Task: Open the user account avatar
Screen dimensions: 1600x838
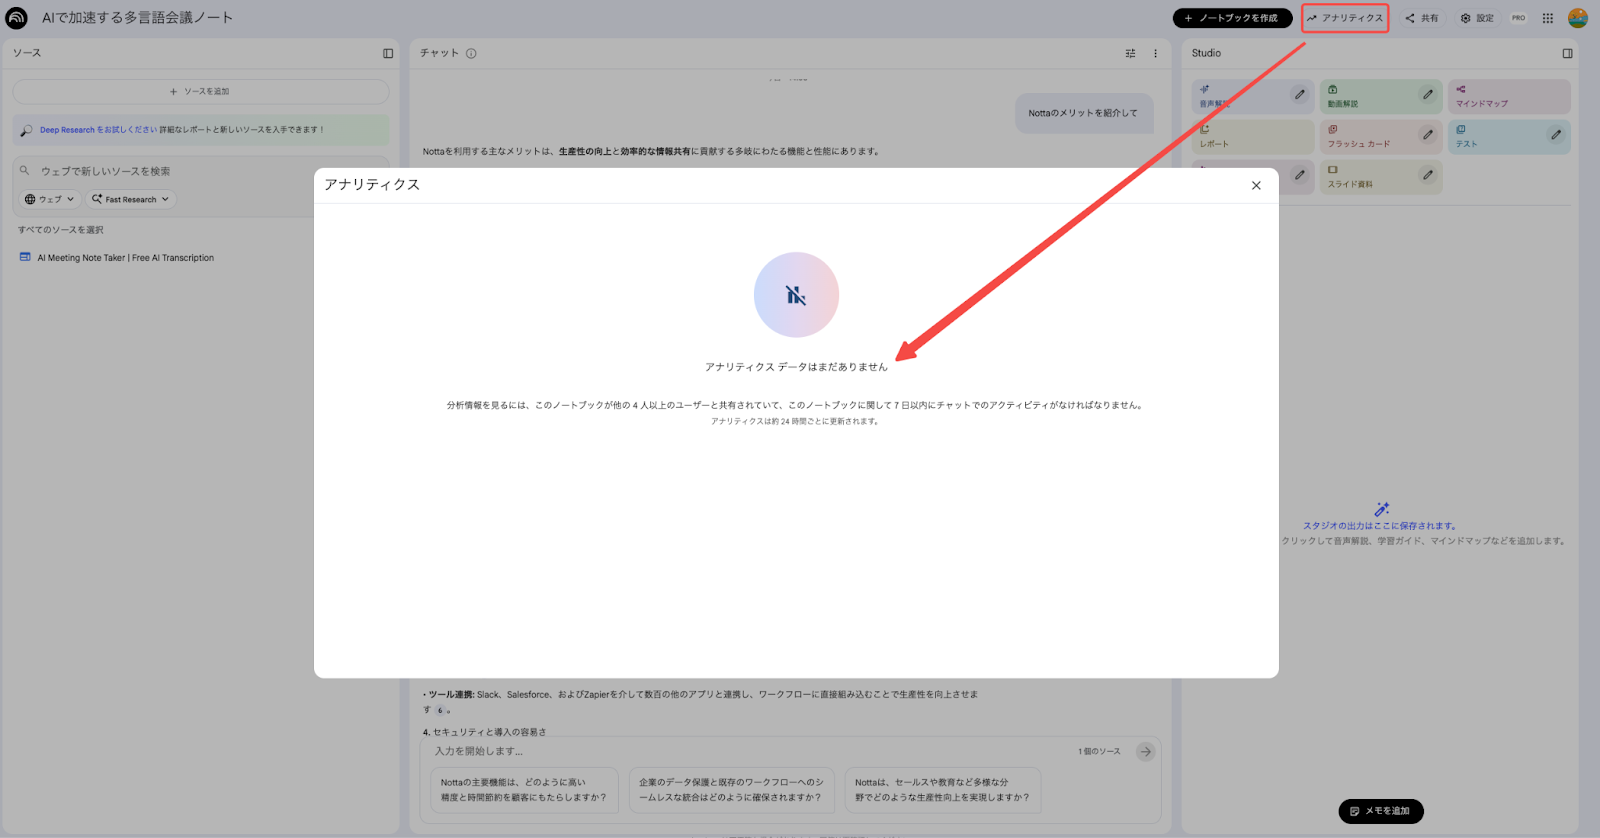Action: coord(1578,18)
